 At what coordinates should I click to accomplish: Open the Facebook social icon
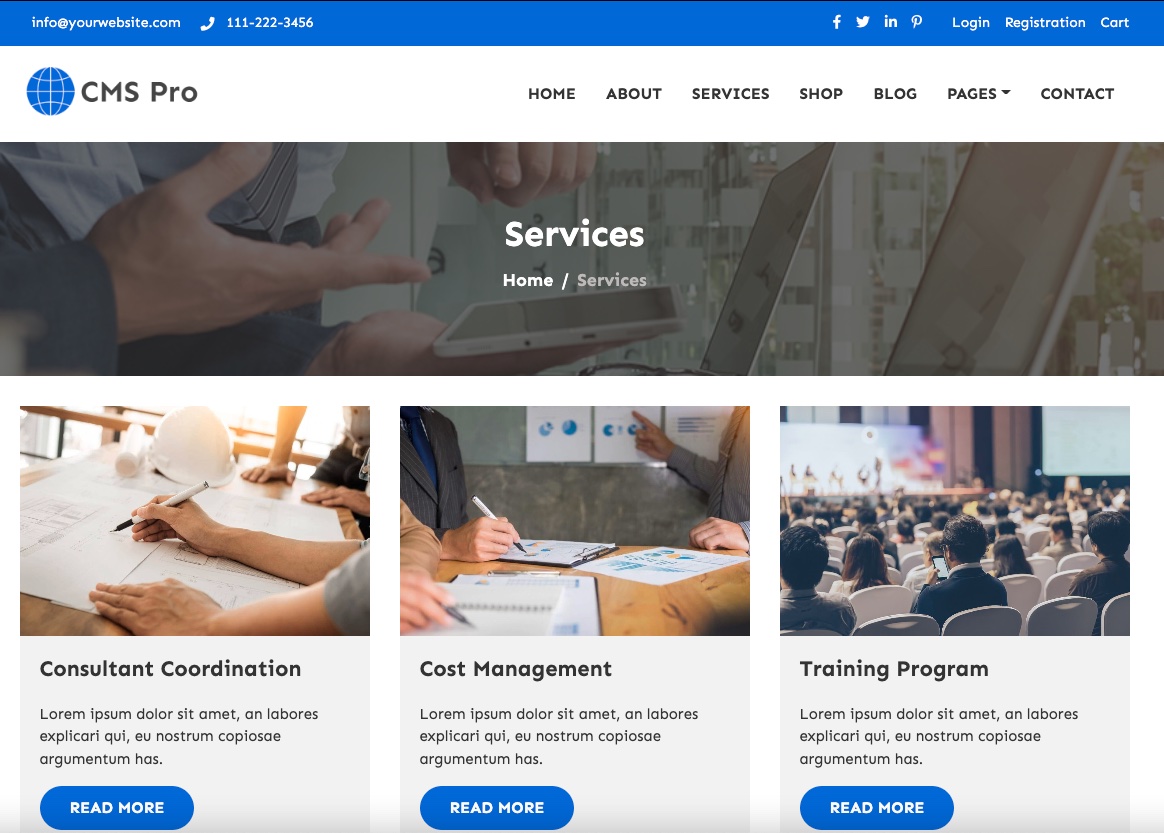837,22
